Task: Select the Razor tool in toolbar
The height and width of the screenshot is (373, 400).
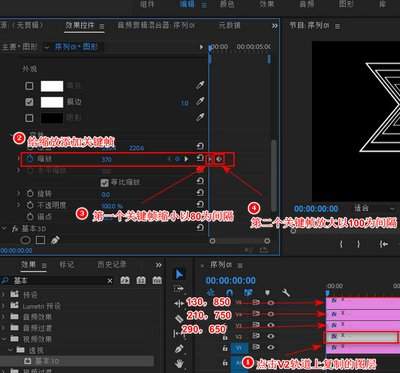Action: coord(179,319)
